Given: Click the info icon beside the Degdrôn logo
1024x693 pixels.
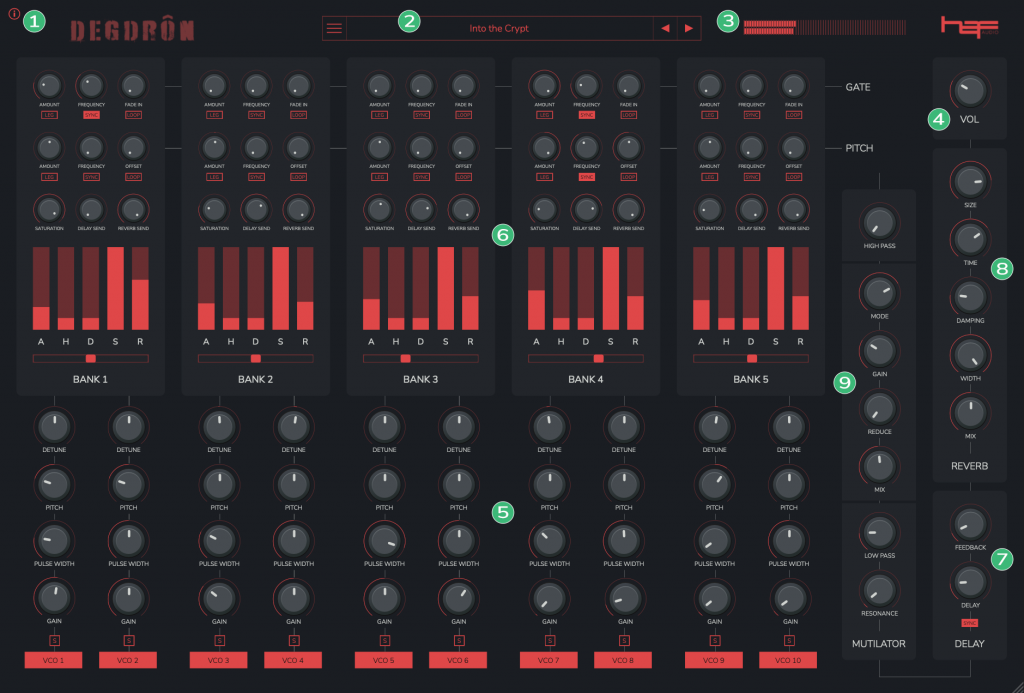Looking at the screenshot, I should point(14,14).
